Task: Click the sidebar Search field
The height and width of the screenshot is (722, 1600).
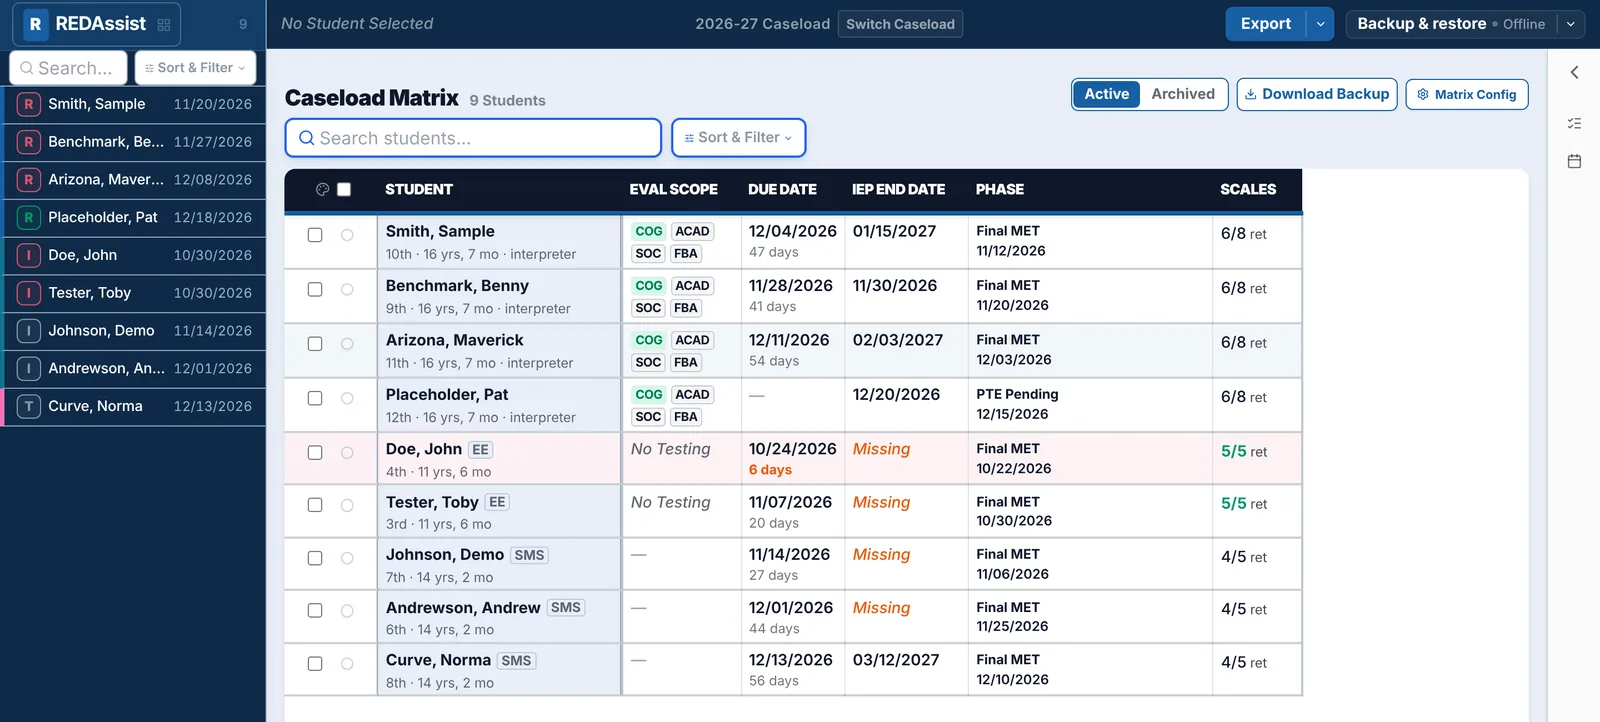Action: [x=68, y=68]
